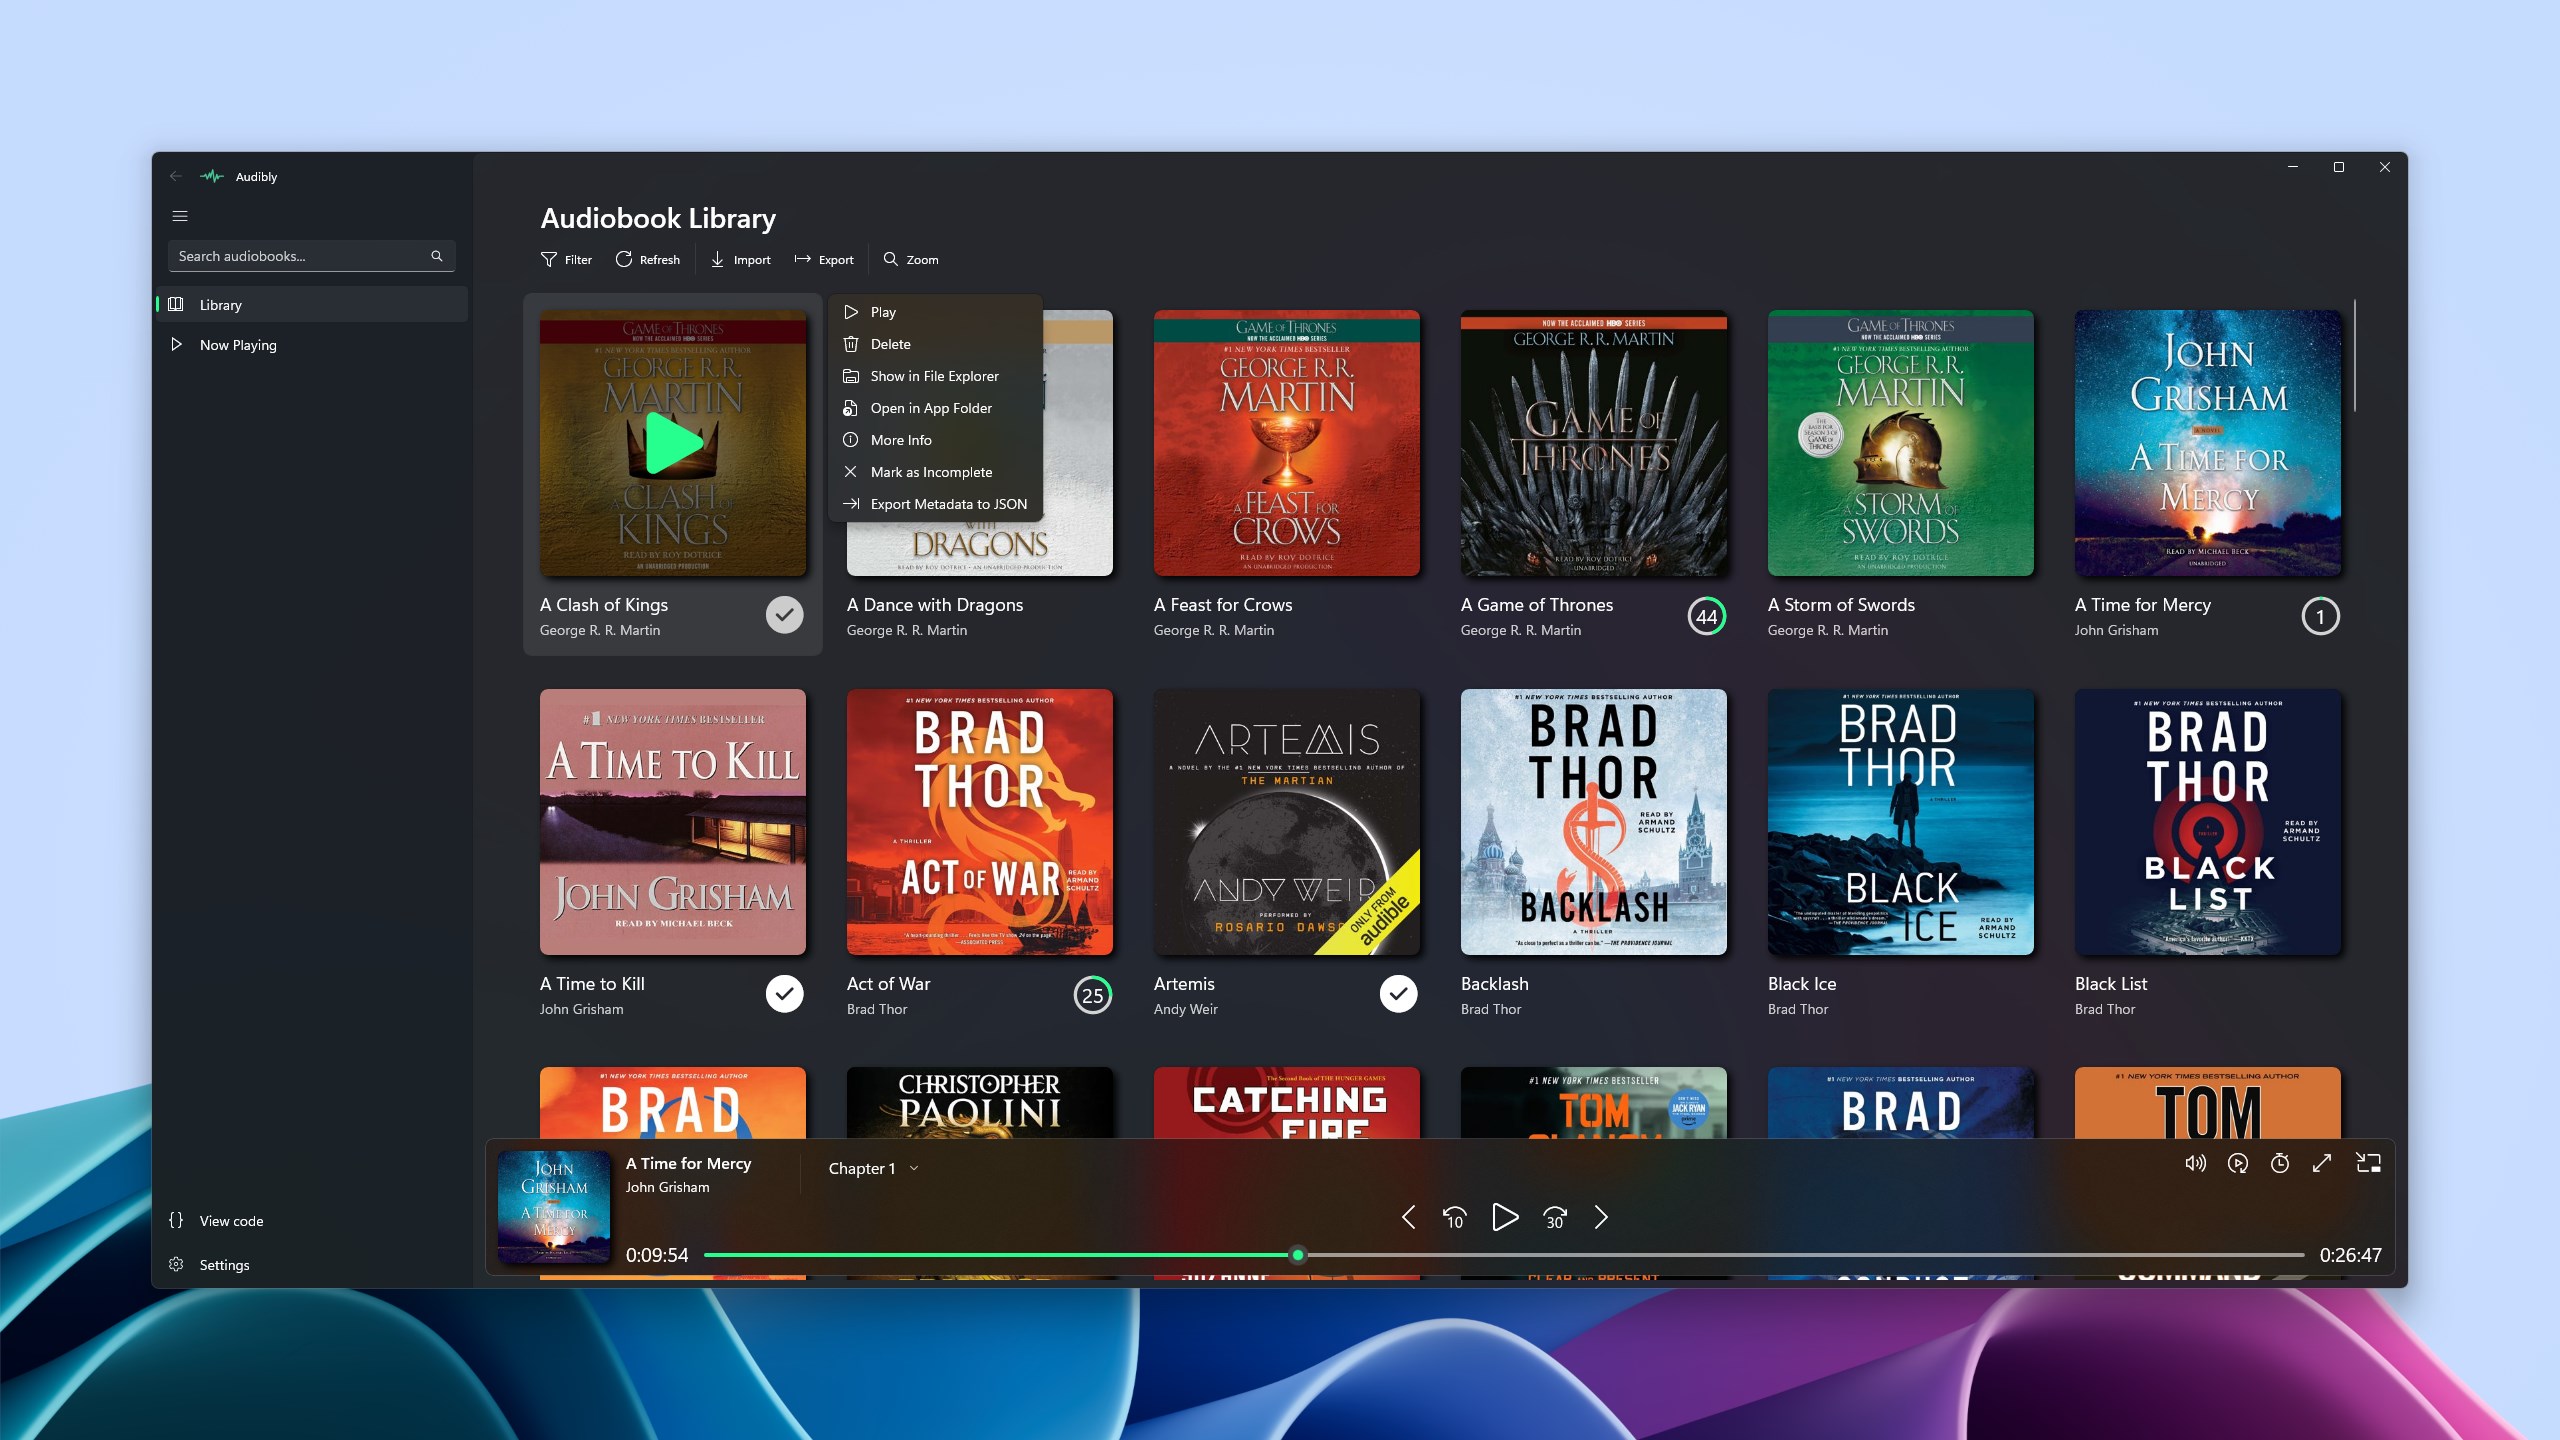
Task: Mark A Time to Kill as incomplete
Action: pyautogui.click(x=784, y=993)
